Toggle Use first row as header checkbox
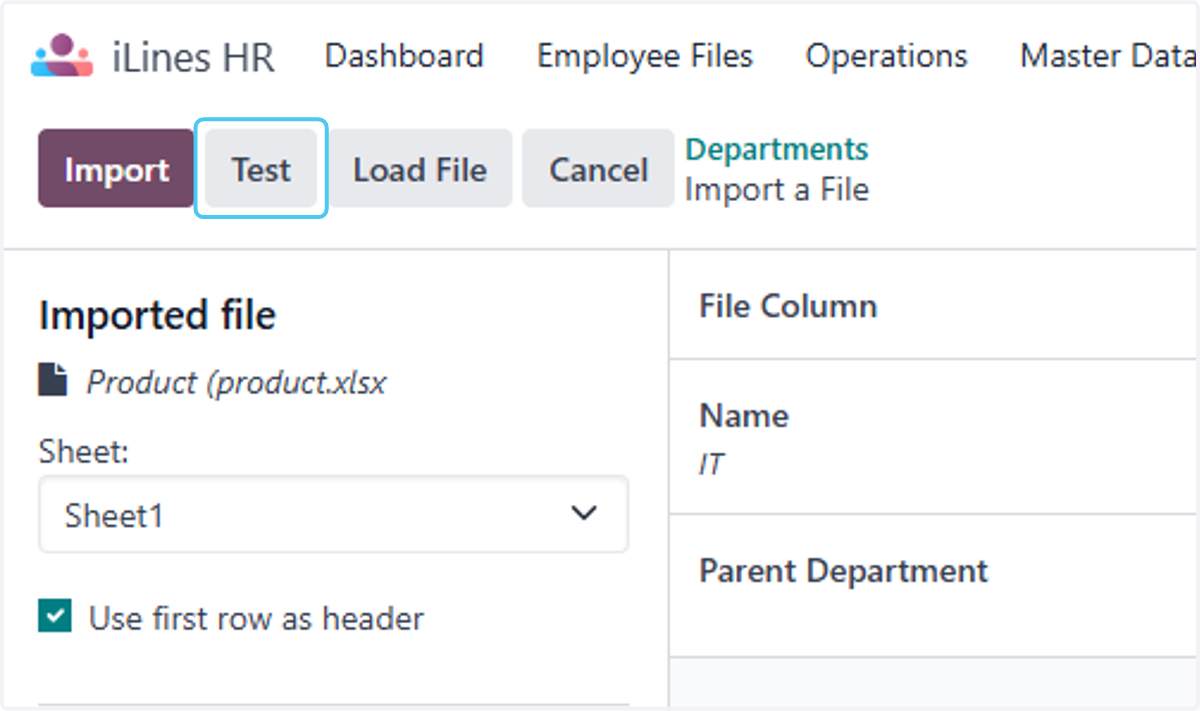The width and height of the screenshot is (1200, 711). tap(55, 617)
